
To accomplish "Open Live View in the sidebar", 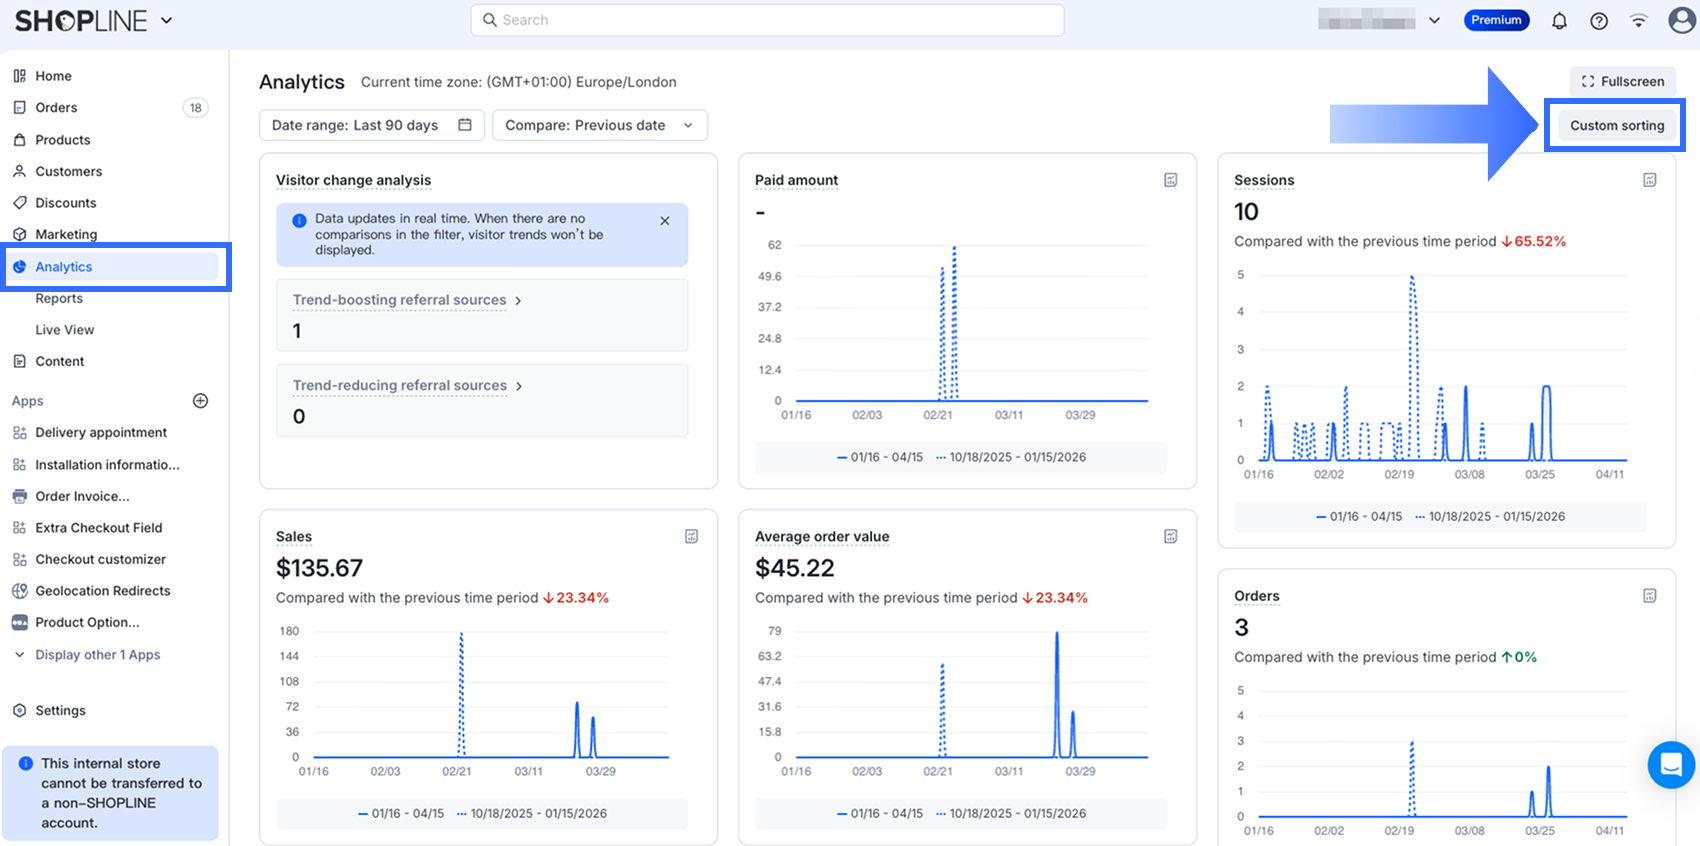I will [x=65, y=330].
